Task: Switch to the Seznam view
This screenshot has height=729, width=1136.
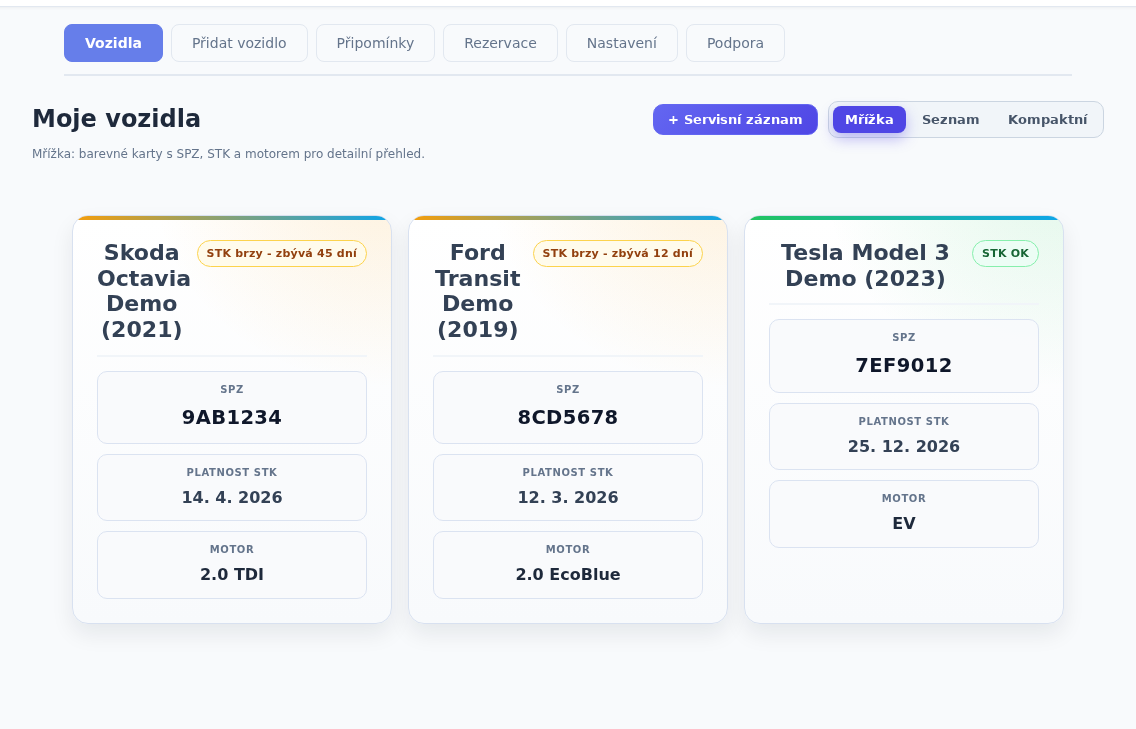Action: [951, 120]
